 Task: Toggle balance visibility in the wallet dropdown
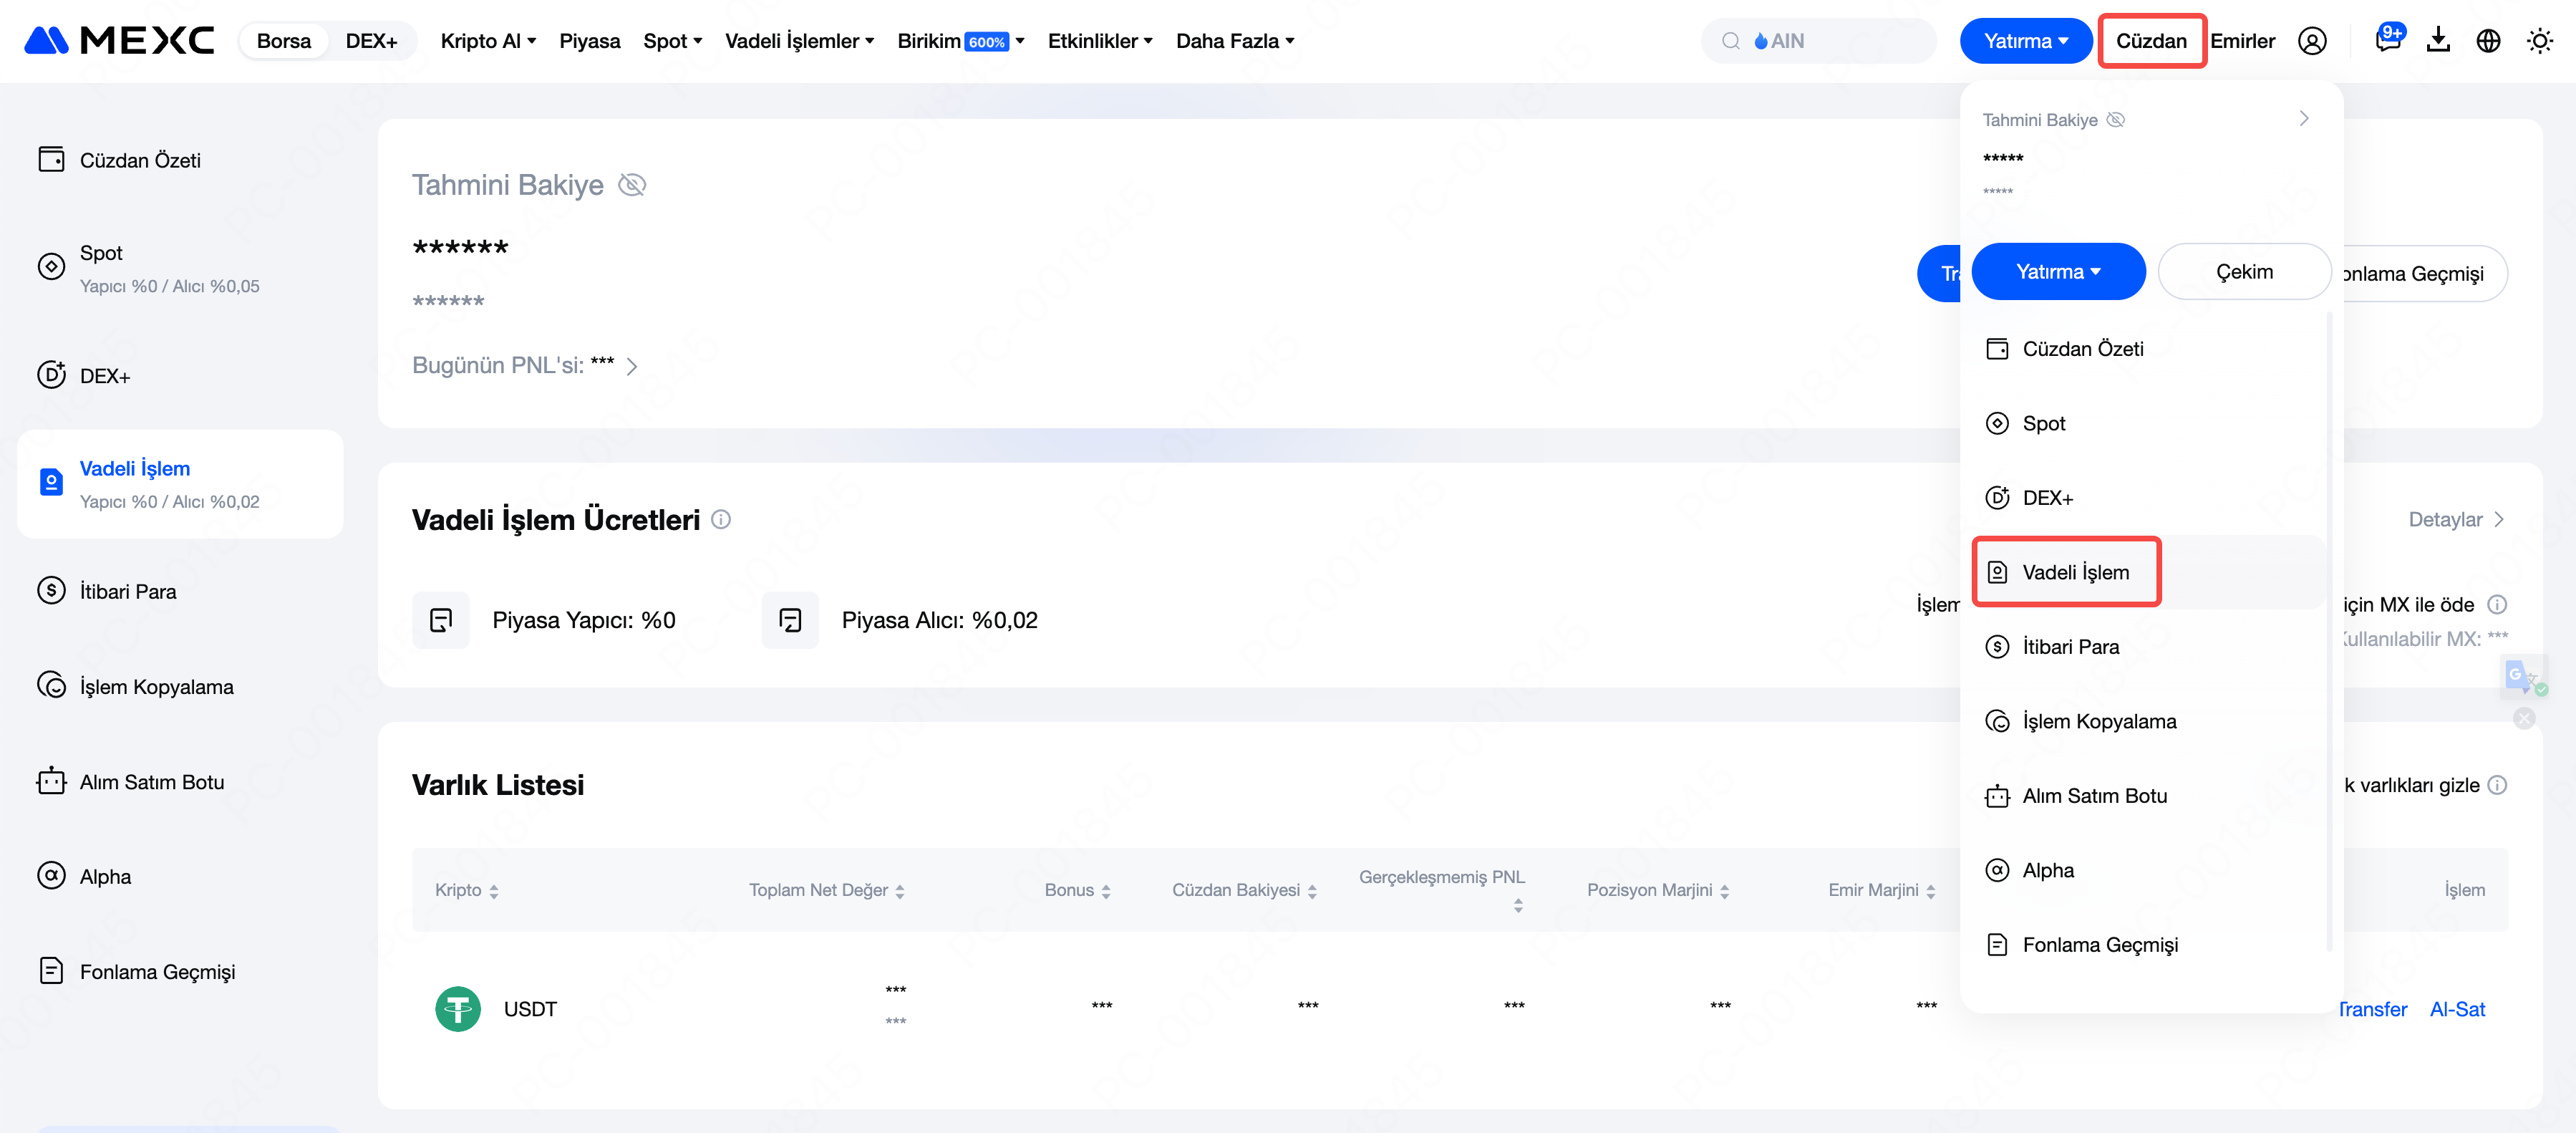[x=2115, y=120]
